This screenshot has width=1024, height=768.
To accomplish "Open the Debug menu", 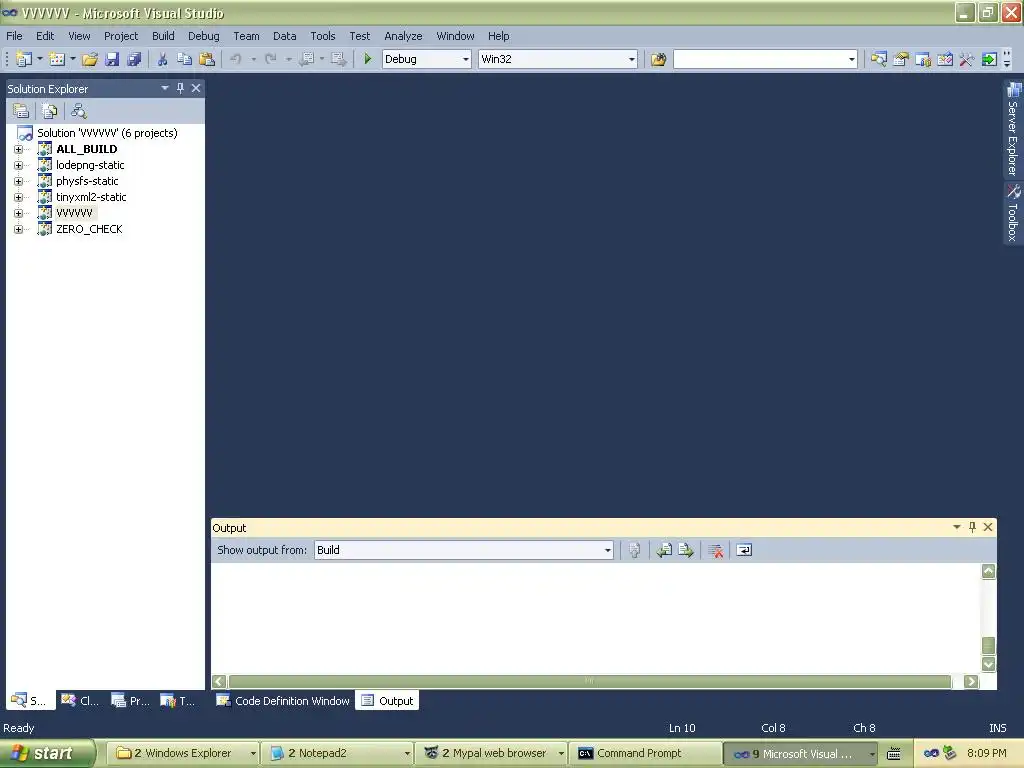I will pyautogui.click(x=204, y=36).
